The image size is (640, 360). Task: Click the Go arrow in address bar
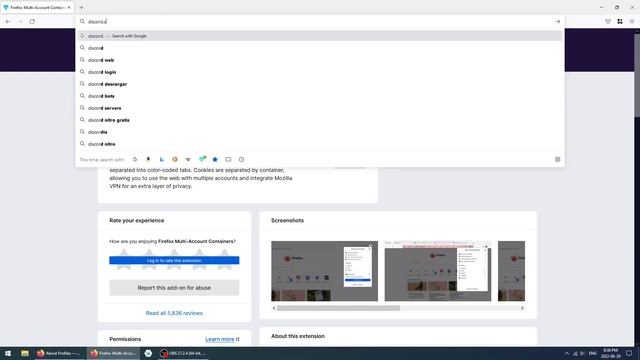pyautogui.click(x=558, y=22)
